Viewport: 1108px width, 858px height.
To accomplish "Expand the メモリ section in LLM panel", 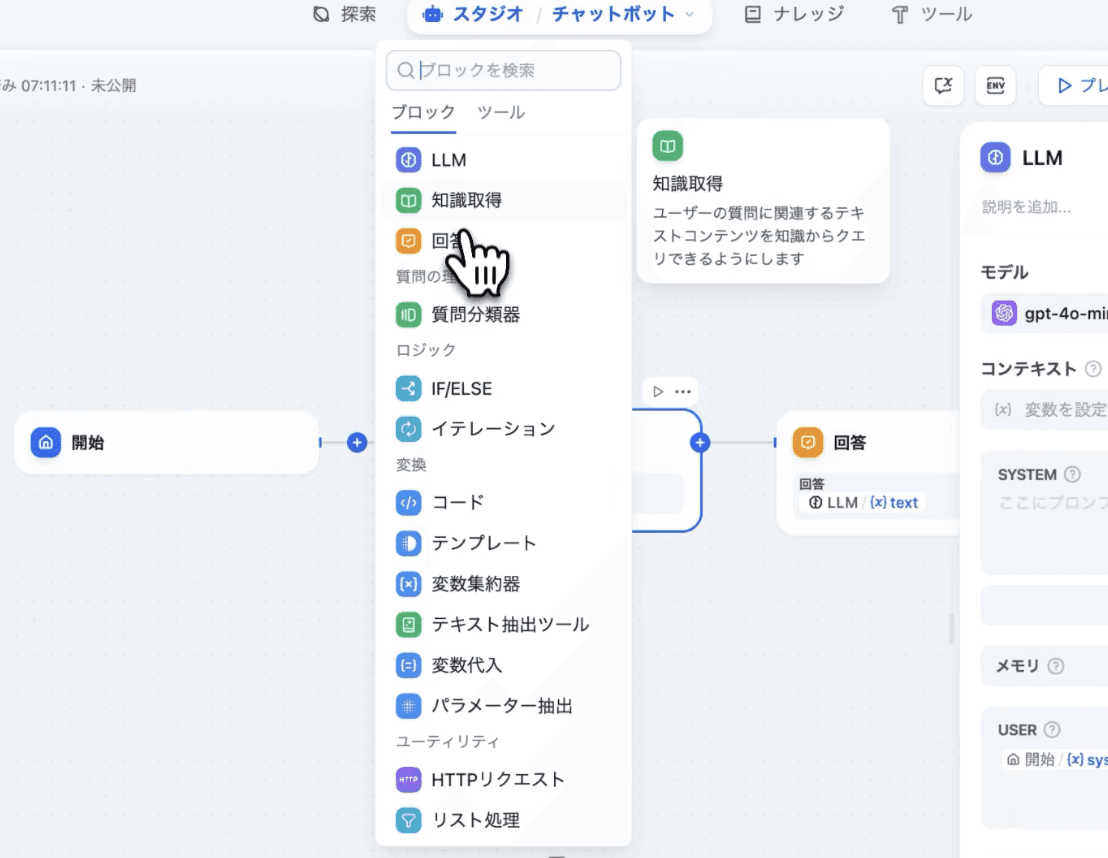I will [1016, 666].
